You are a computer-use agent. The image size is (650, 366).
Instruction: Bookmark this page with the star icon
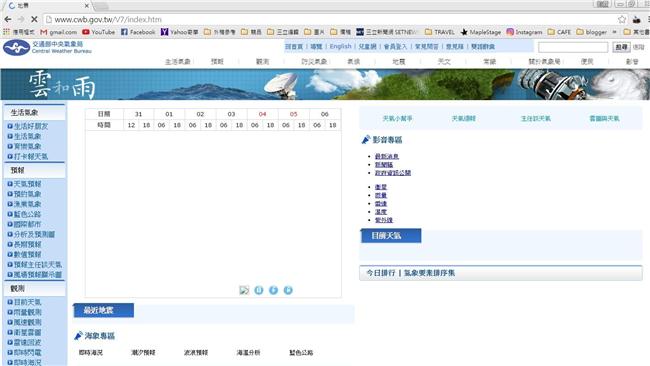tap(622, 19)
